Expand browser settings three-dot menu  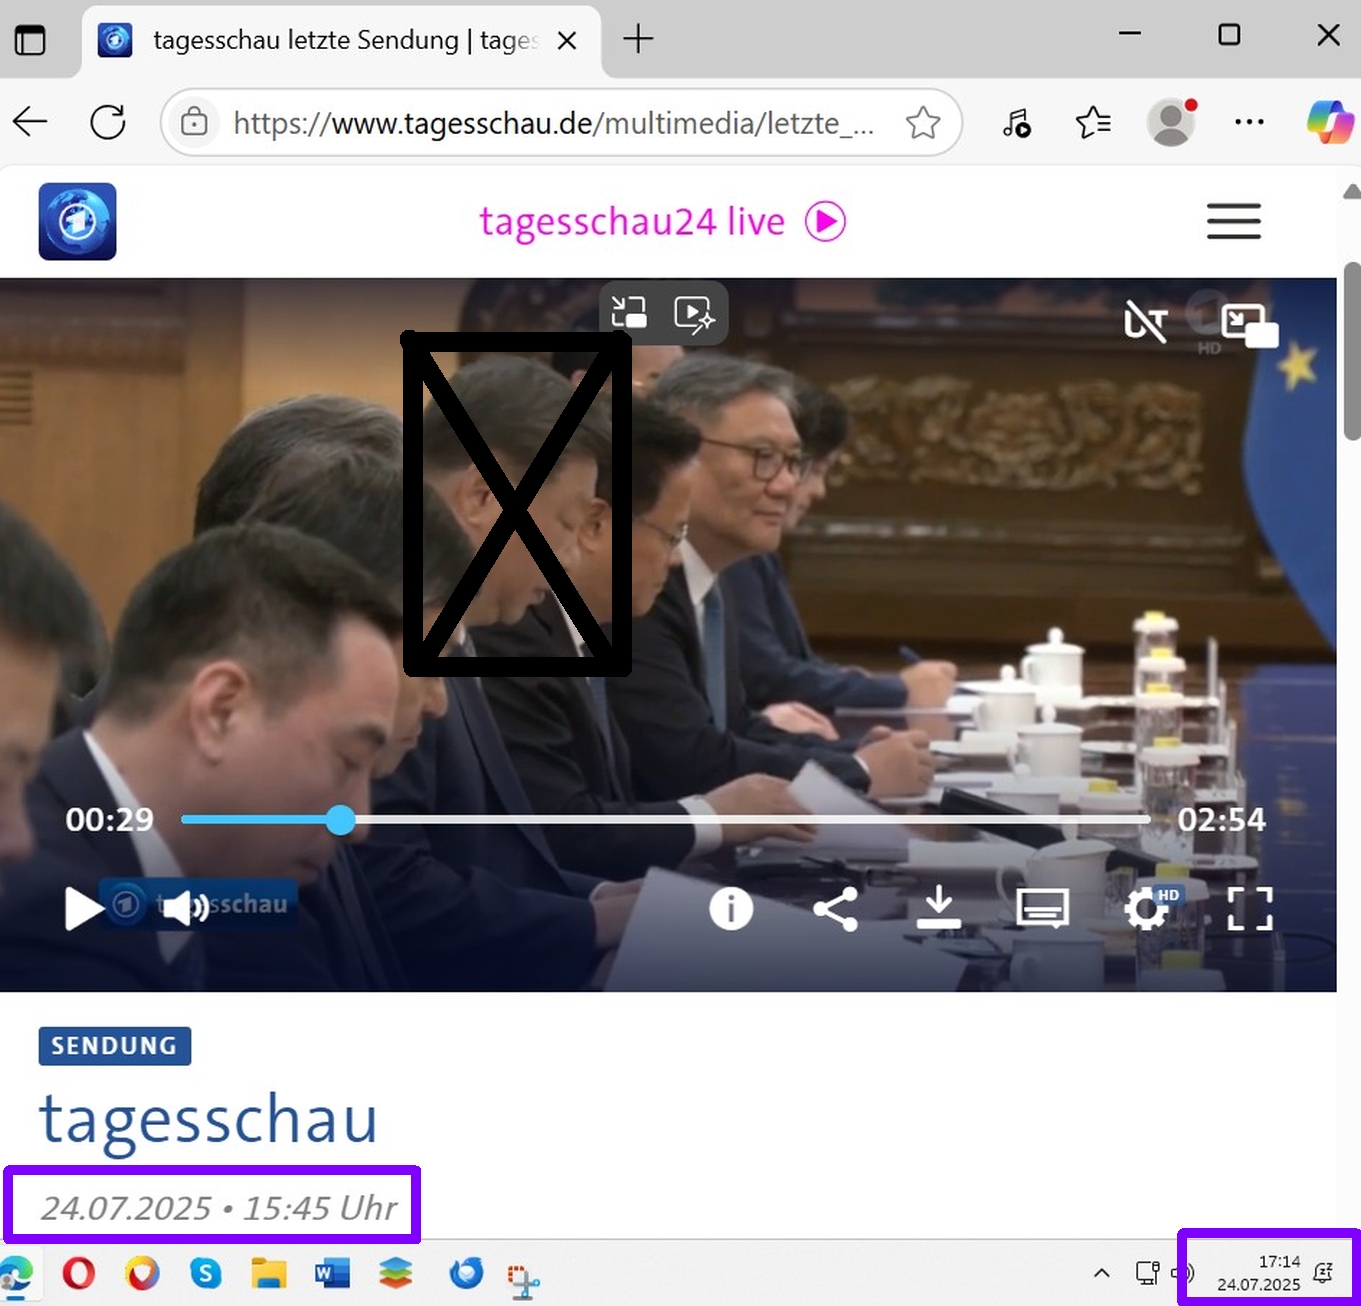[x=1249, y=122]
